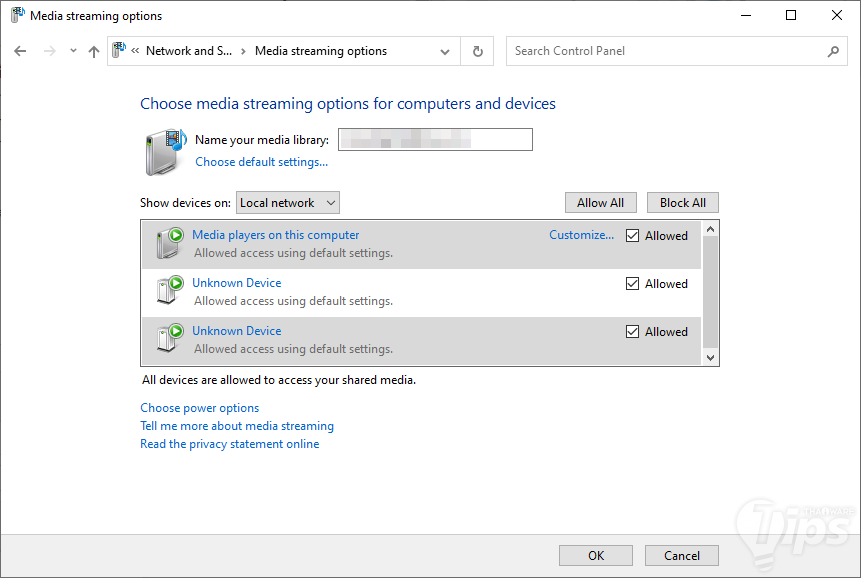Viewport: 861px width, 578px height.
Task: Click the Media streaming options breadcrumb
Action: pos(321,51)
